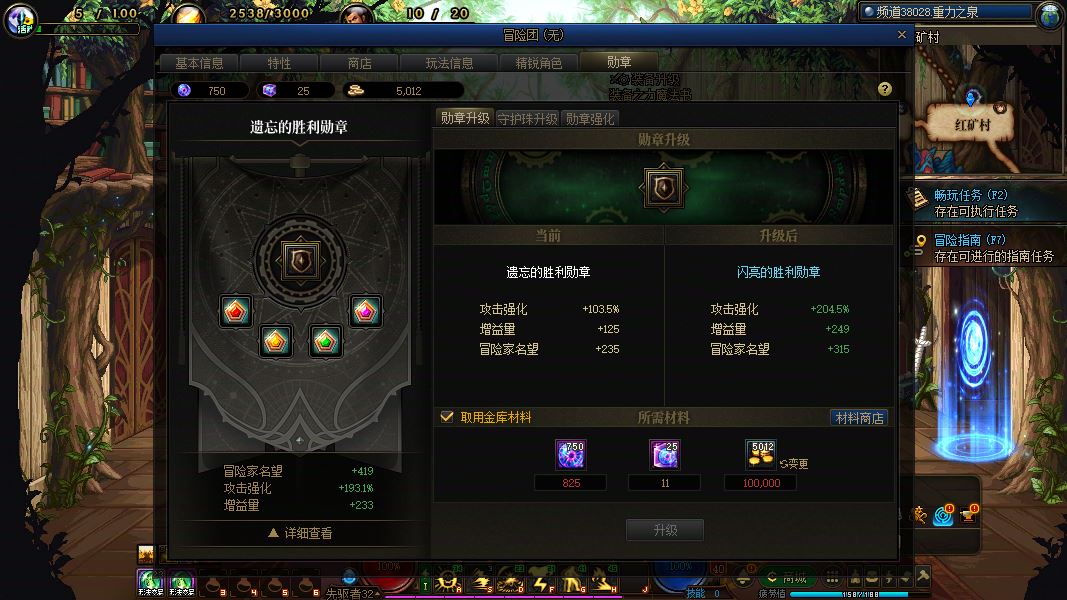Toggle the 取用金库材料 checkbox
The height and width of the screenshot is (600, 1067).
tap(447, 417)
